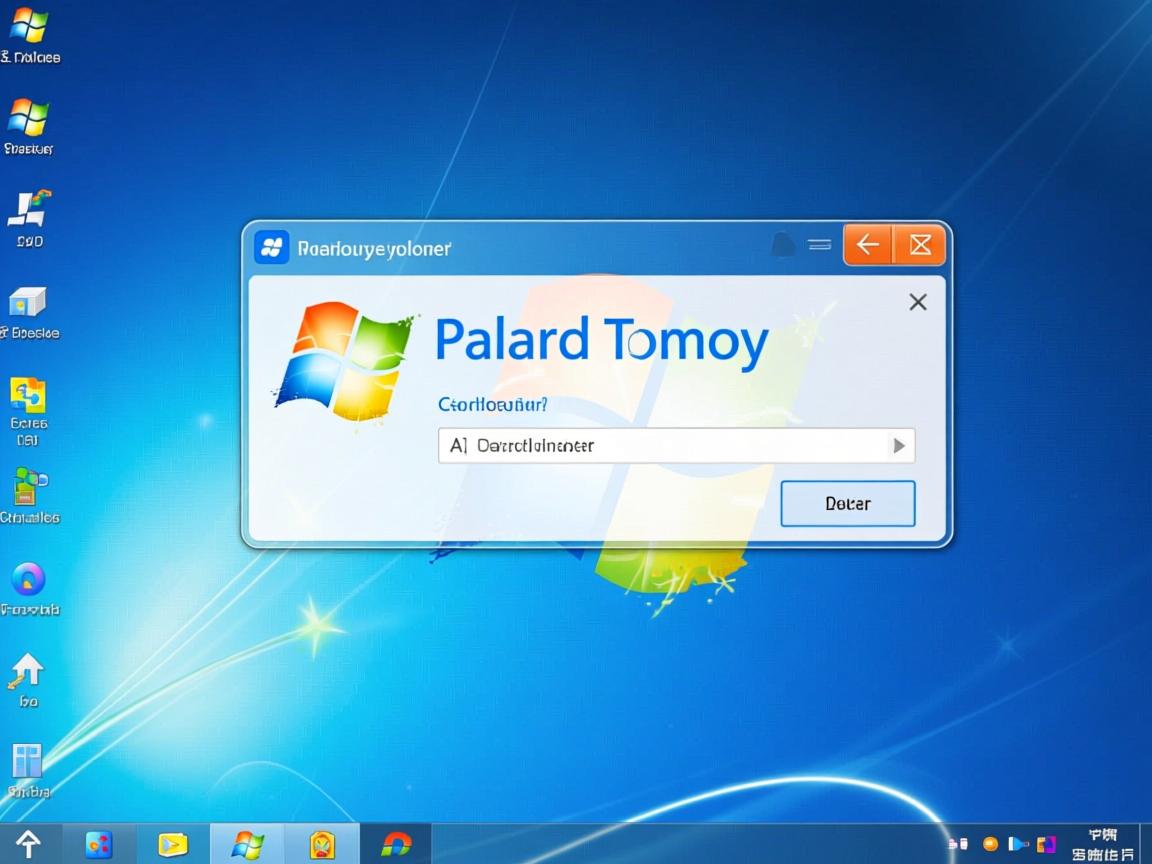Click the Docker button in the dialog
This screenshot has height=864, width=1152.
pyautogui.click(x=847, y=504)
